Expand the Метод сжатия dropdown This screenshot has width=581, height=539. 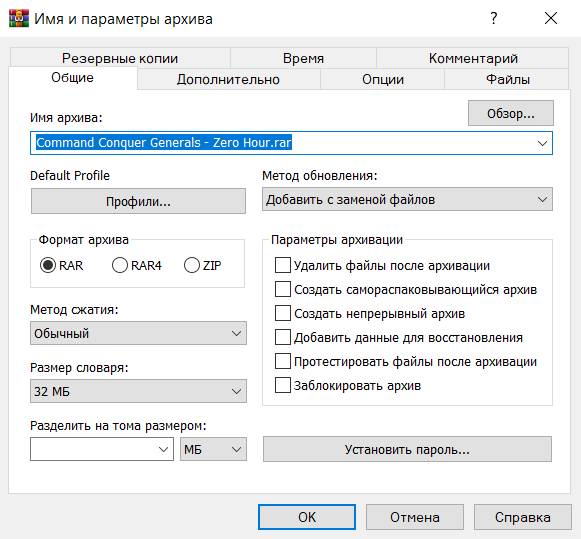pyautogui.click(x=138, y=333)
